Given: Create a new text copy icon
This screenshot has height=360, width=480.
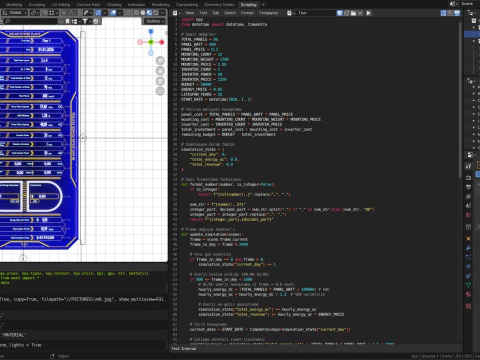Looking at the screenshot, I should pyautogui.click(x=346, y=13).
